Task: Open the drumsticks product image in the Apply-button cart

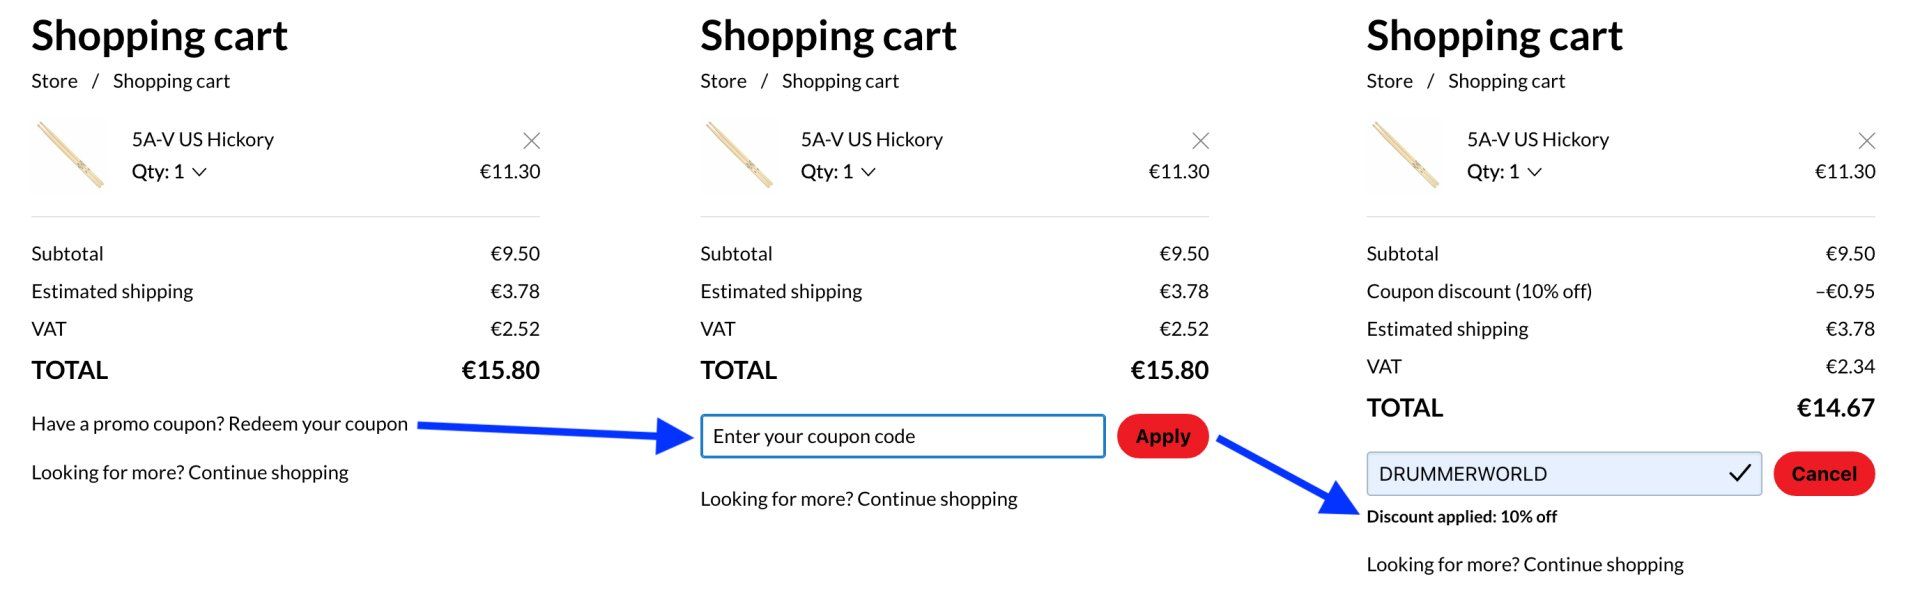Action: (739, 155)
